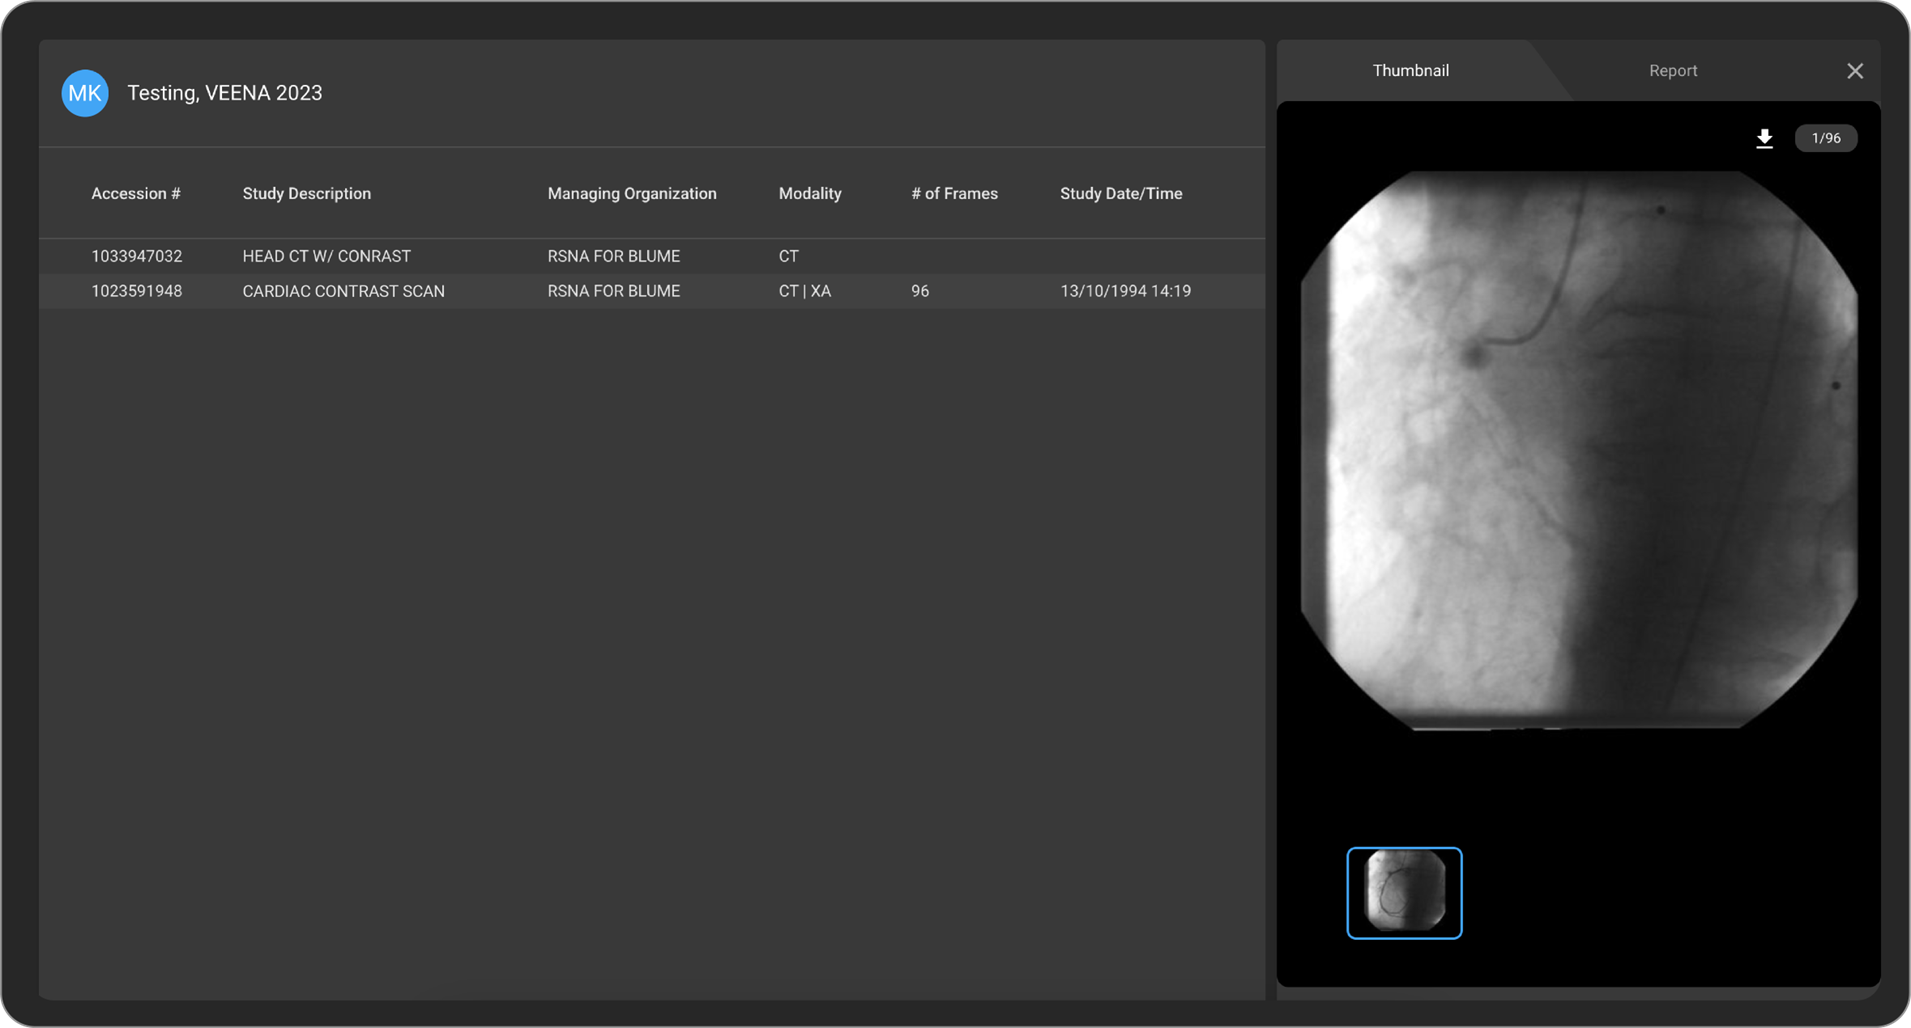
Task: Click accession number 1023591948
Action: click(x=137, y=291)
